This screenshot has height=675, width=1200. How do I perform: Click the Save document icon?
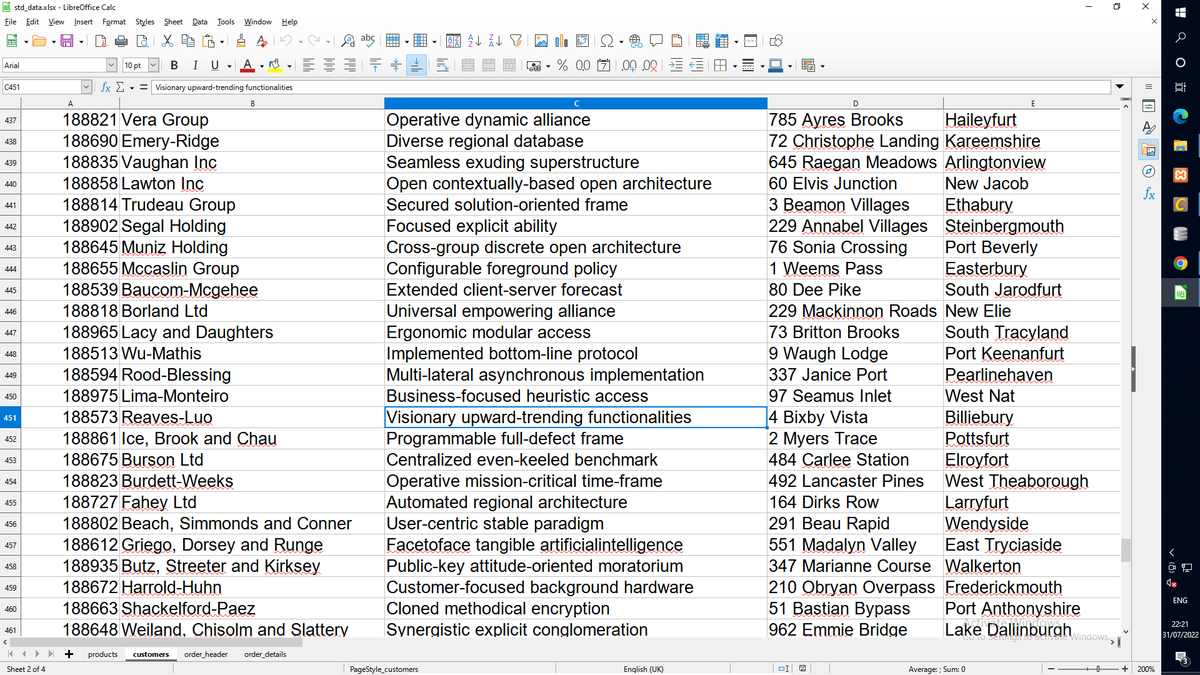pos(66,41)
